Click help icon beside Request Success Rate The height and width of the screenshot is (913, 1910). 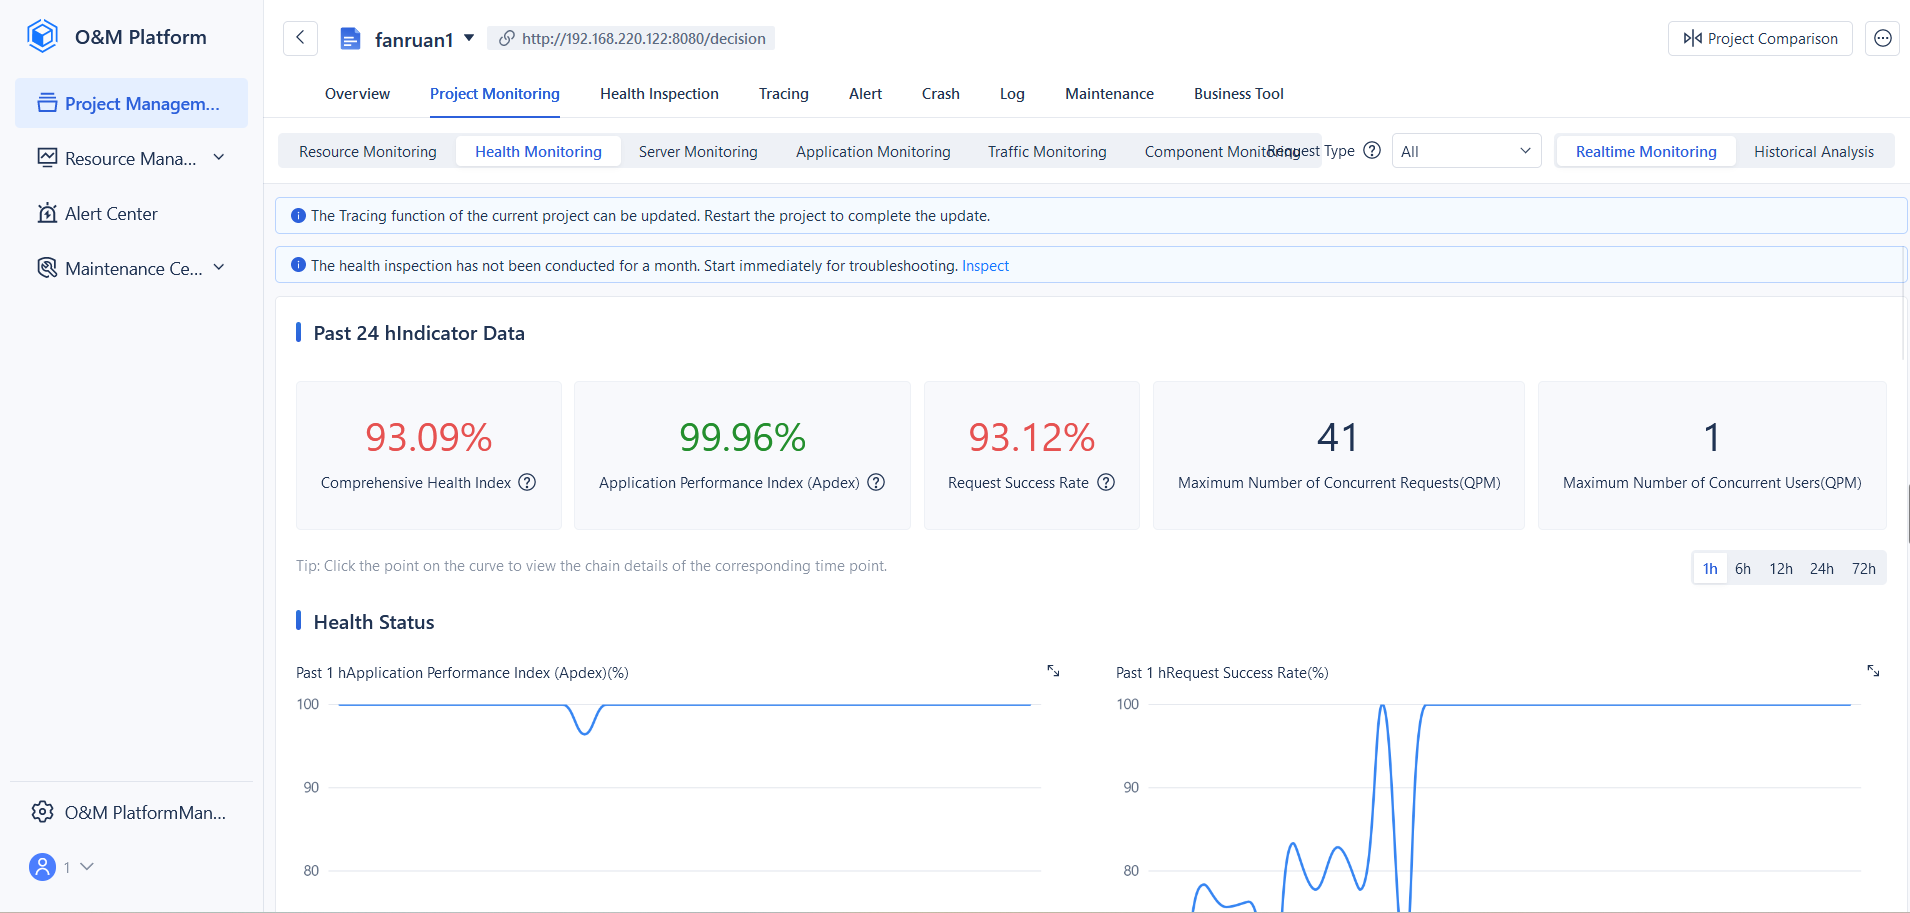click(1106, 483)
